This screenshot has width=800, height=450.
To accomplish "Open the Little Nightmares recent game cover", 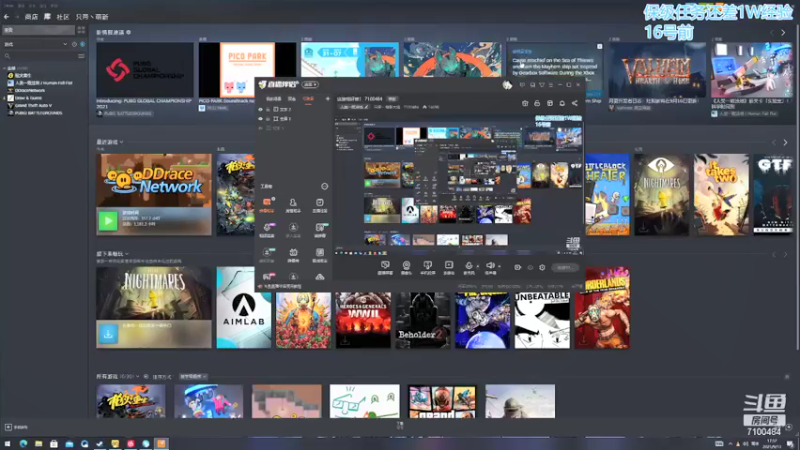I will coord(662,194).
